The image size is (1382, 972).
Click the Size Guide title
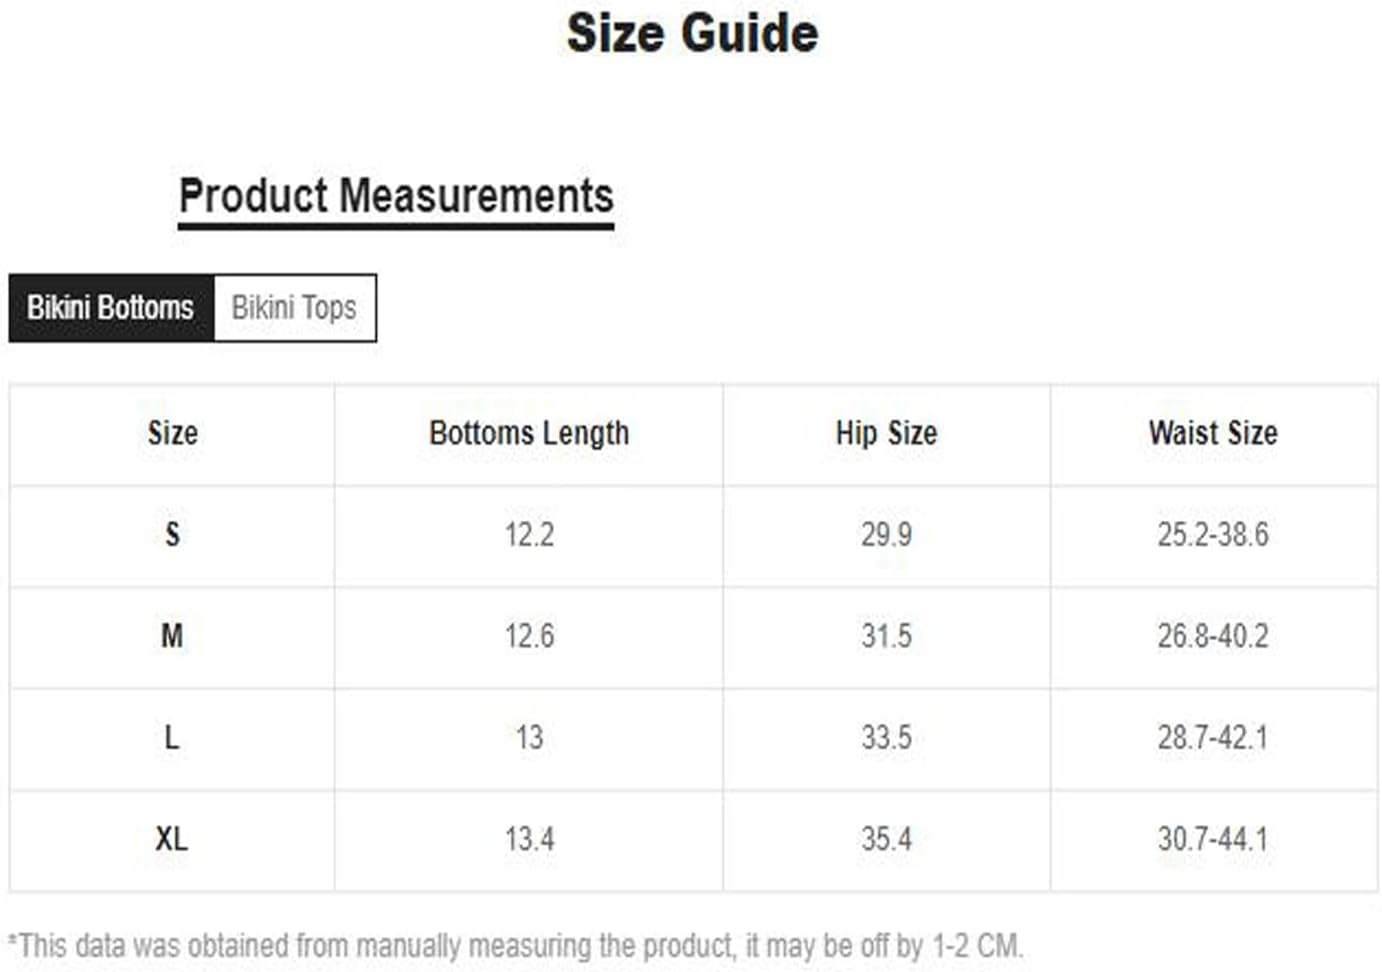pyautogui.click(x=692, y=33)
